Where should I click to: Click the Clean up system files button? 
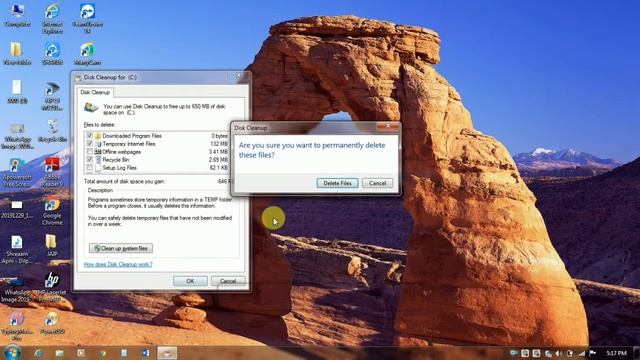(x=121, y=248)
